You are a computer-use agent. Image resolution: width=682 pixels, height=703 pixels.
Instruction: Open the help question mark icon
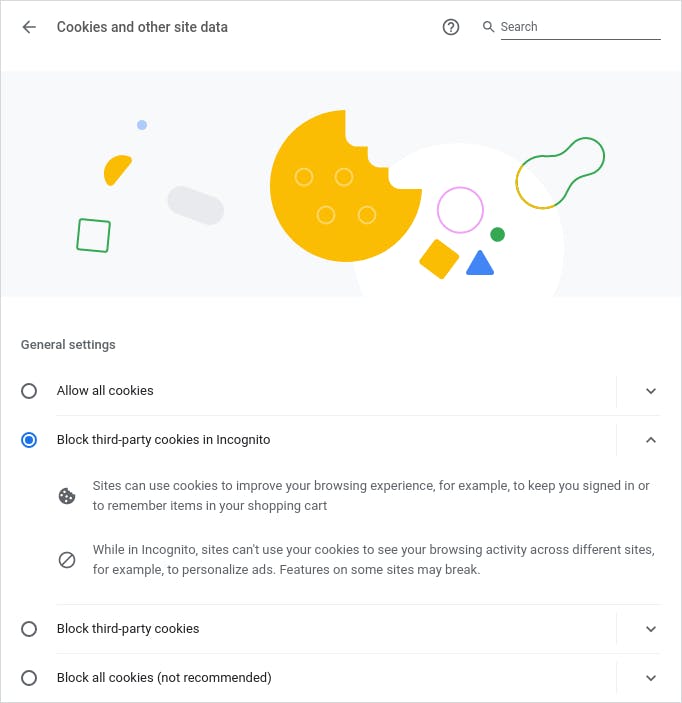point(451,27)
